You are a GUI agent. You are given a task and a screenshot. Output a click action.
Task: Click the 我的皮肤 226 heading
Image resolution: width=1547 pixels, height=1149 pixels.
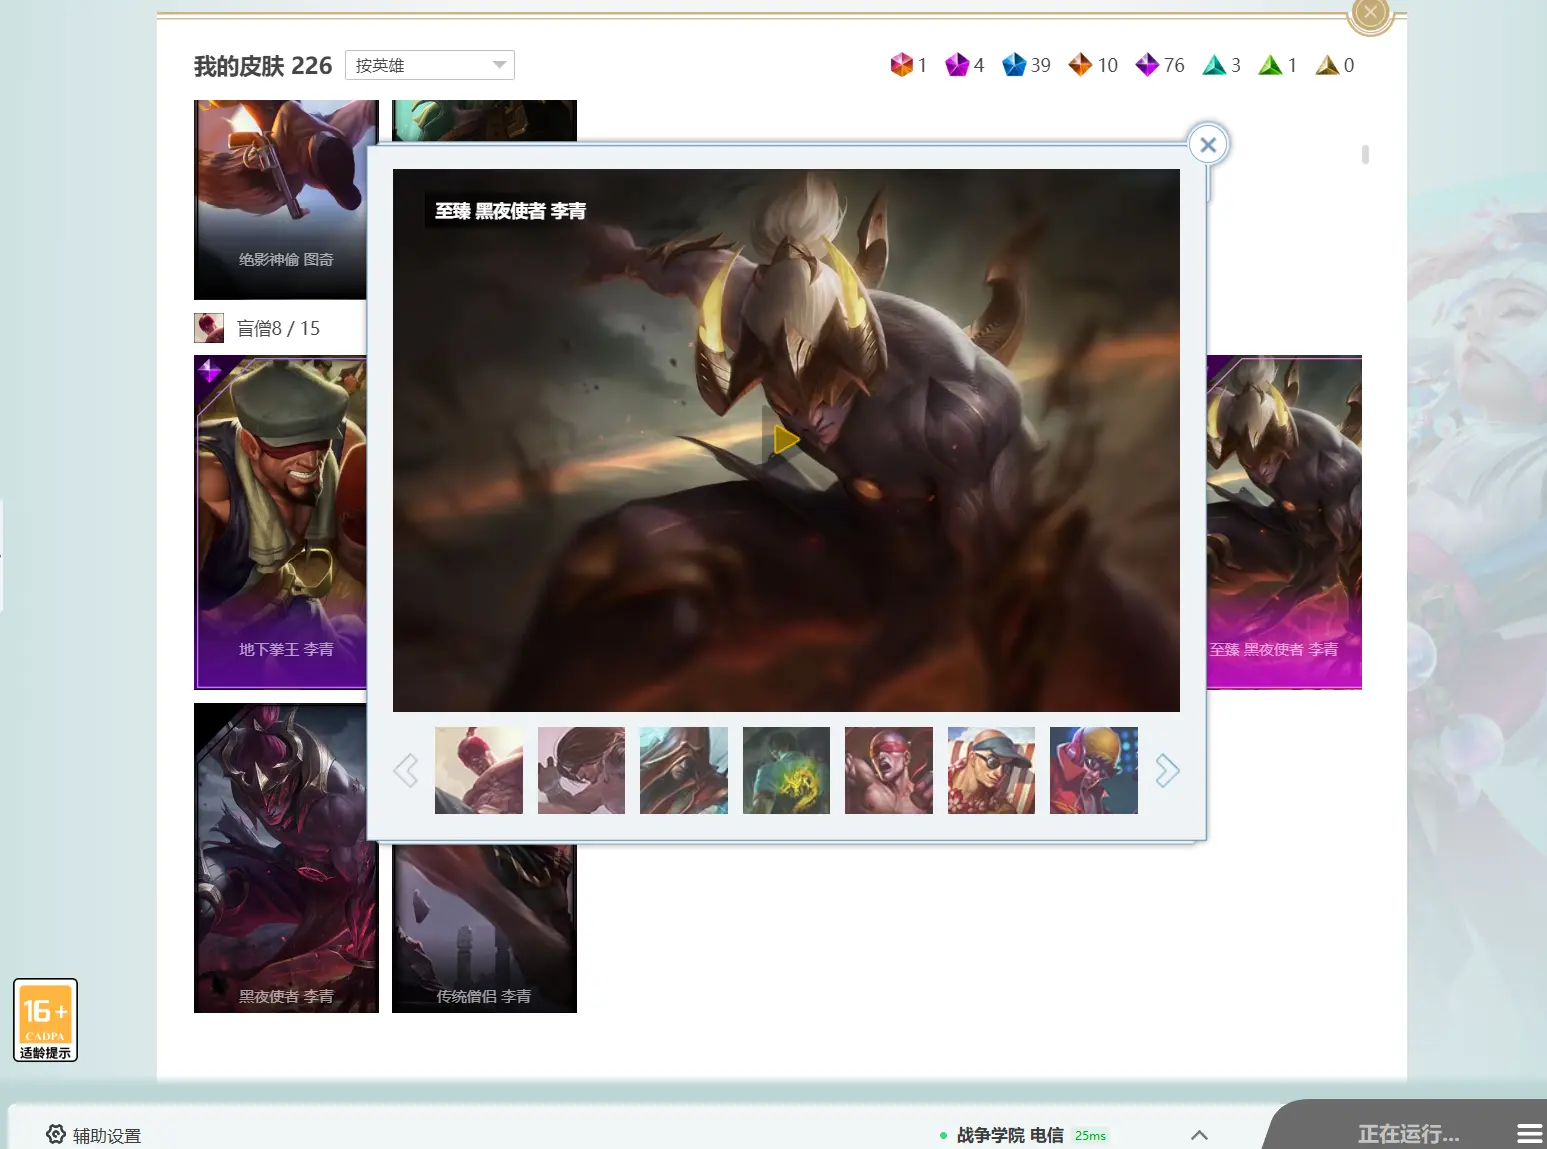pyautogui.click(x=263, y=66)
